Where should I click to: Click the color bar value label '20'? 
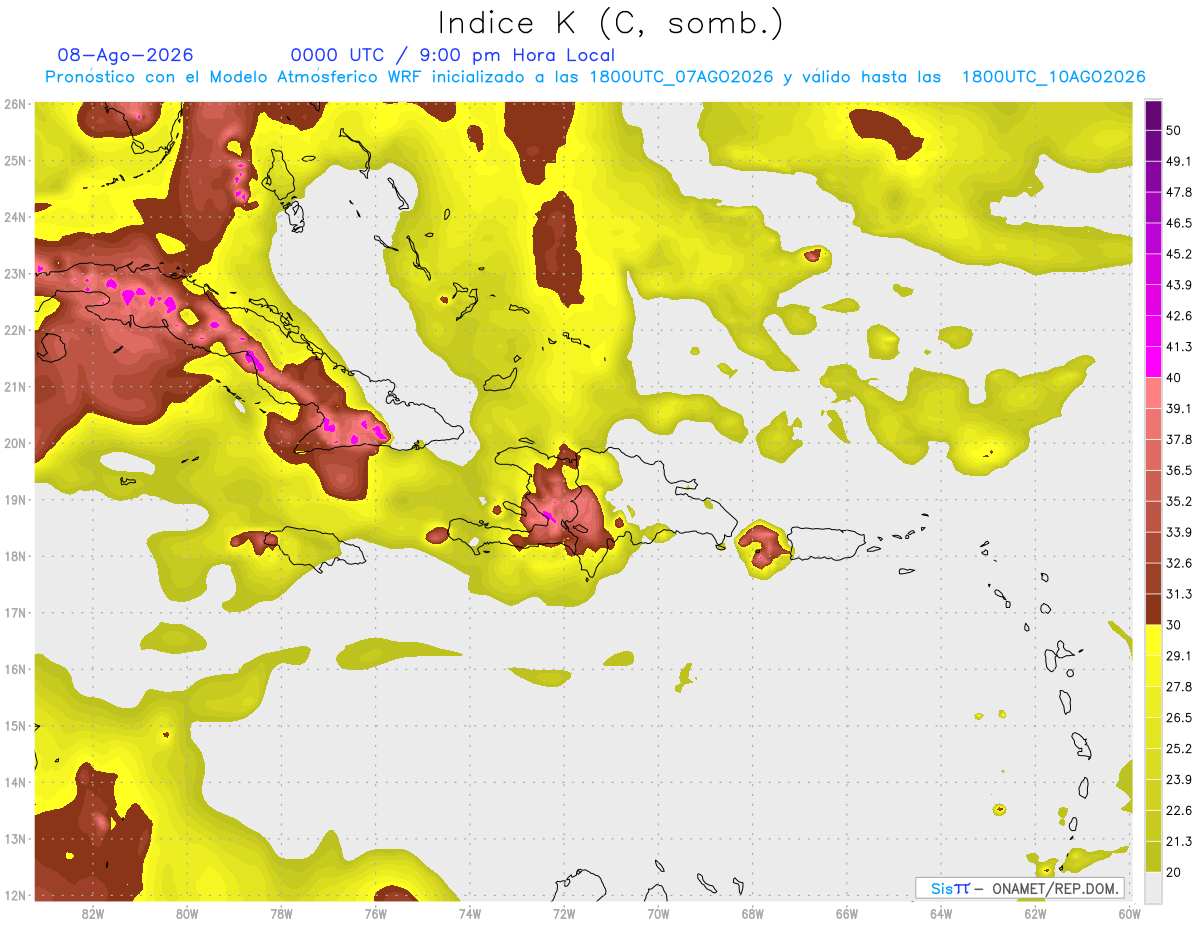coord(1174,872)
